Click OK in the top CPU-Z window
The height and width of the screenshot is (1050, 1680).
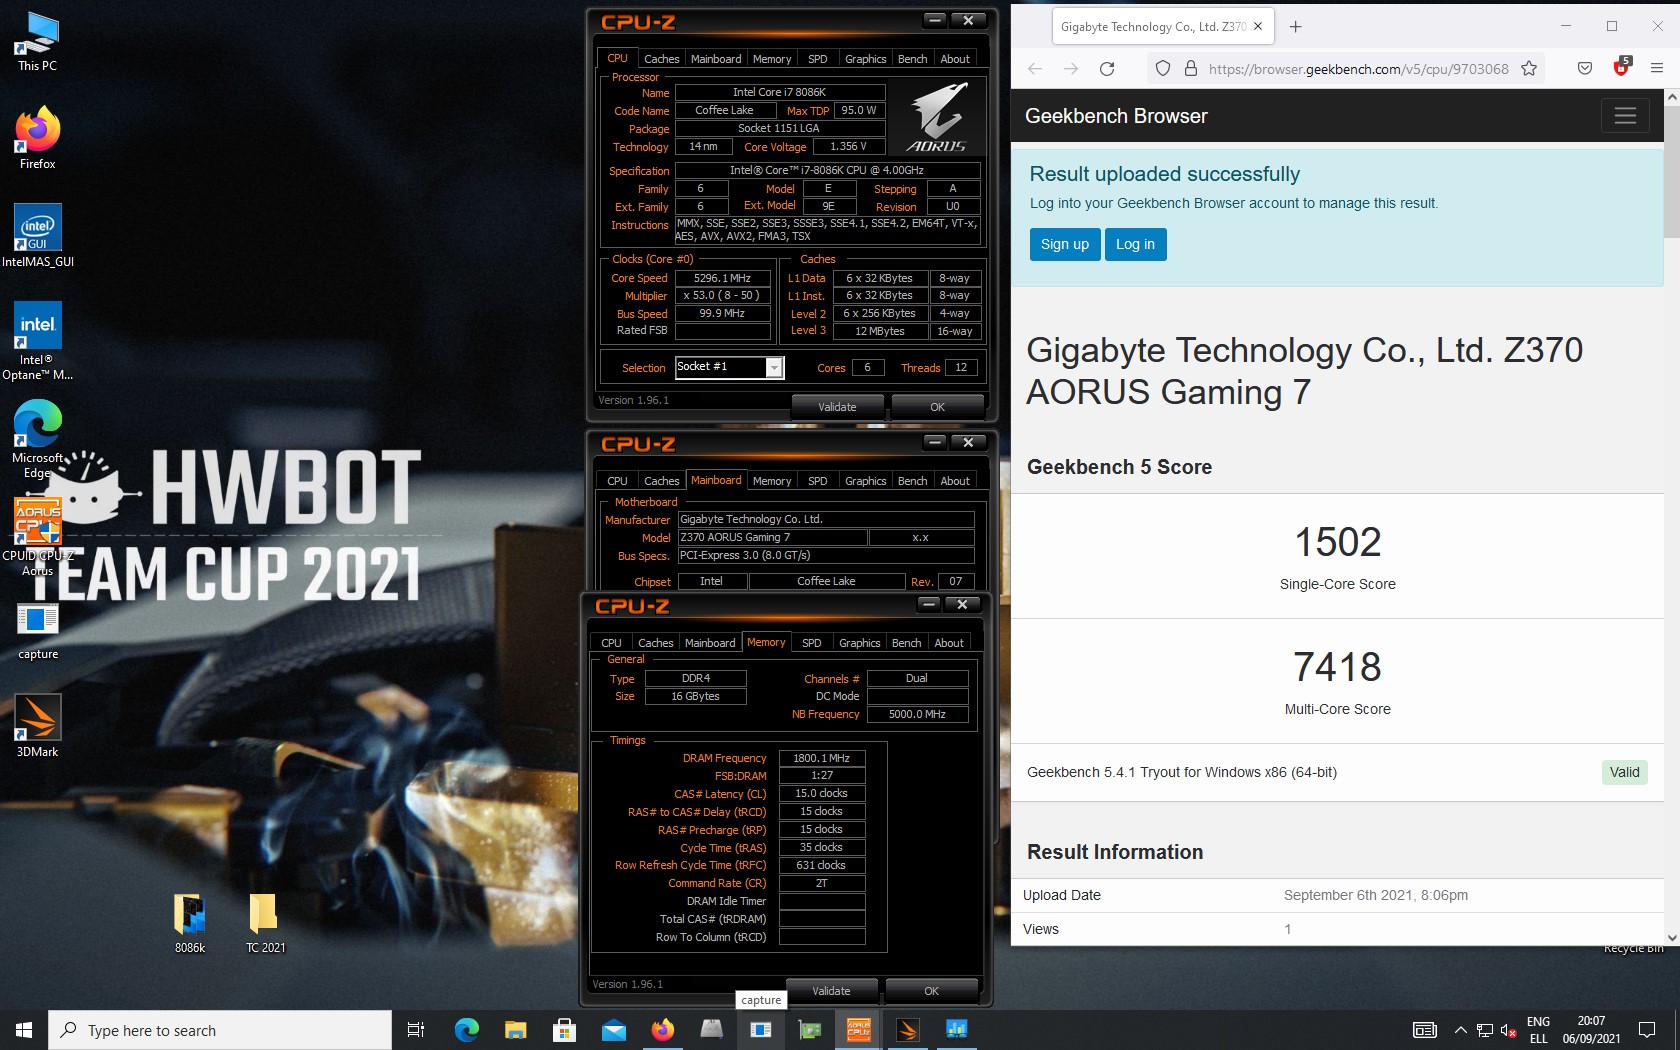pos(937,407)
